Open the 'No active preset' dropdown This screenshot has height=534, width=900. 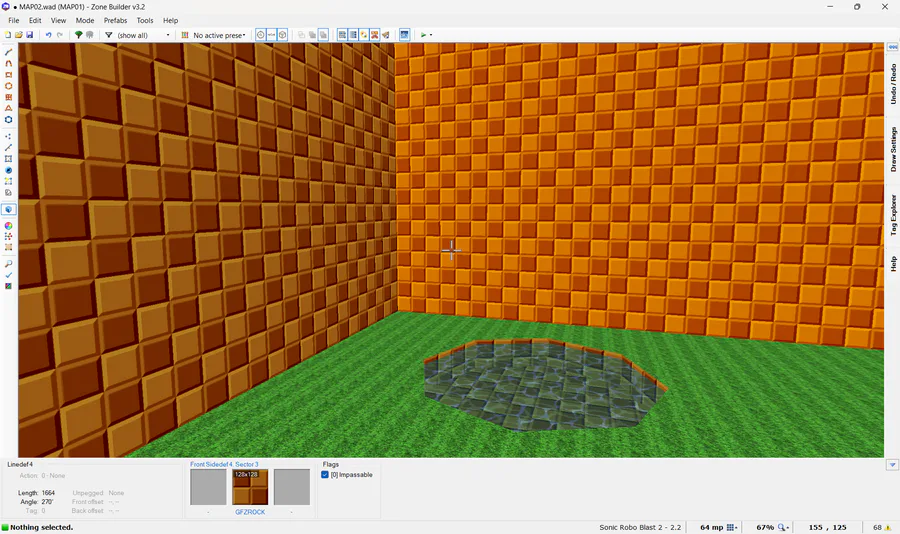(x=219, y=35)
